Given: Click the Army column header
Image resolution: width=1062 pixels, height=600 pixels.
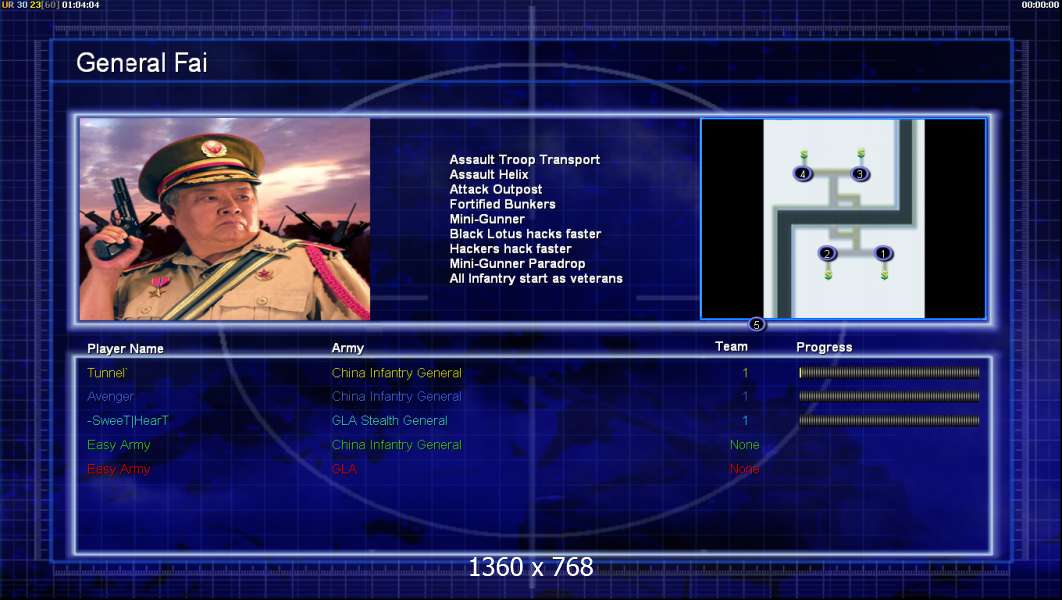Looking at the screenshot, I should (347, 348).
